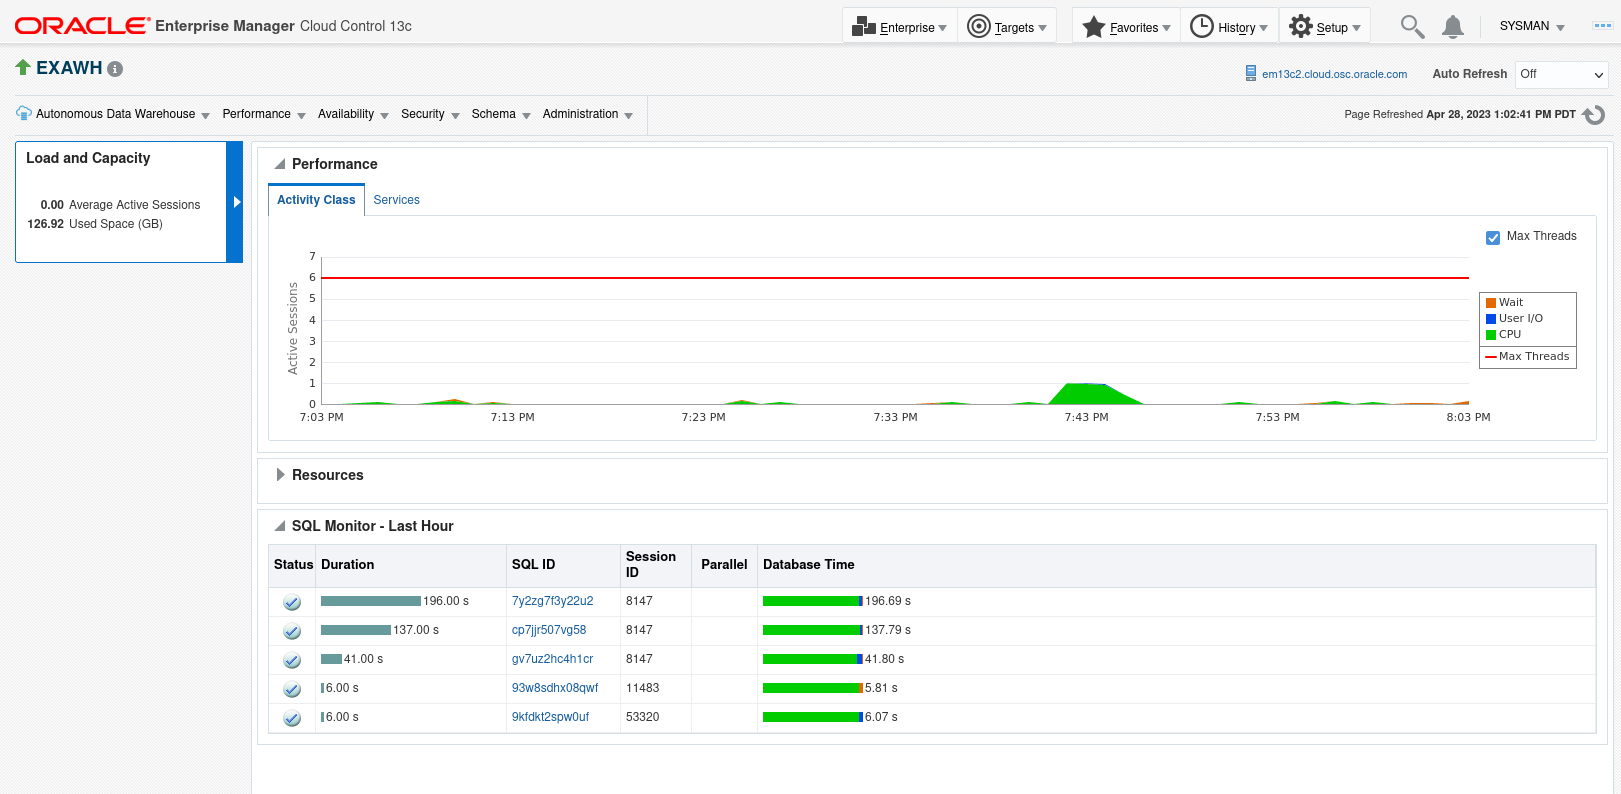Click the refresh page icon
This screenshot has height=794, width=1621.
click(x=1594, y=115)
